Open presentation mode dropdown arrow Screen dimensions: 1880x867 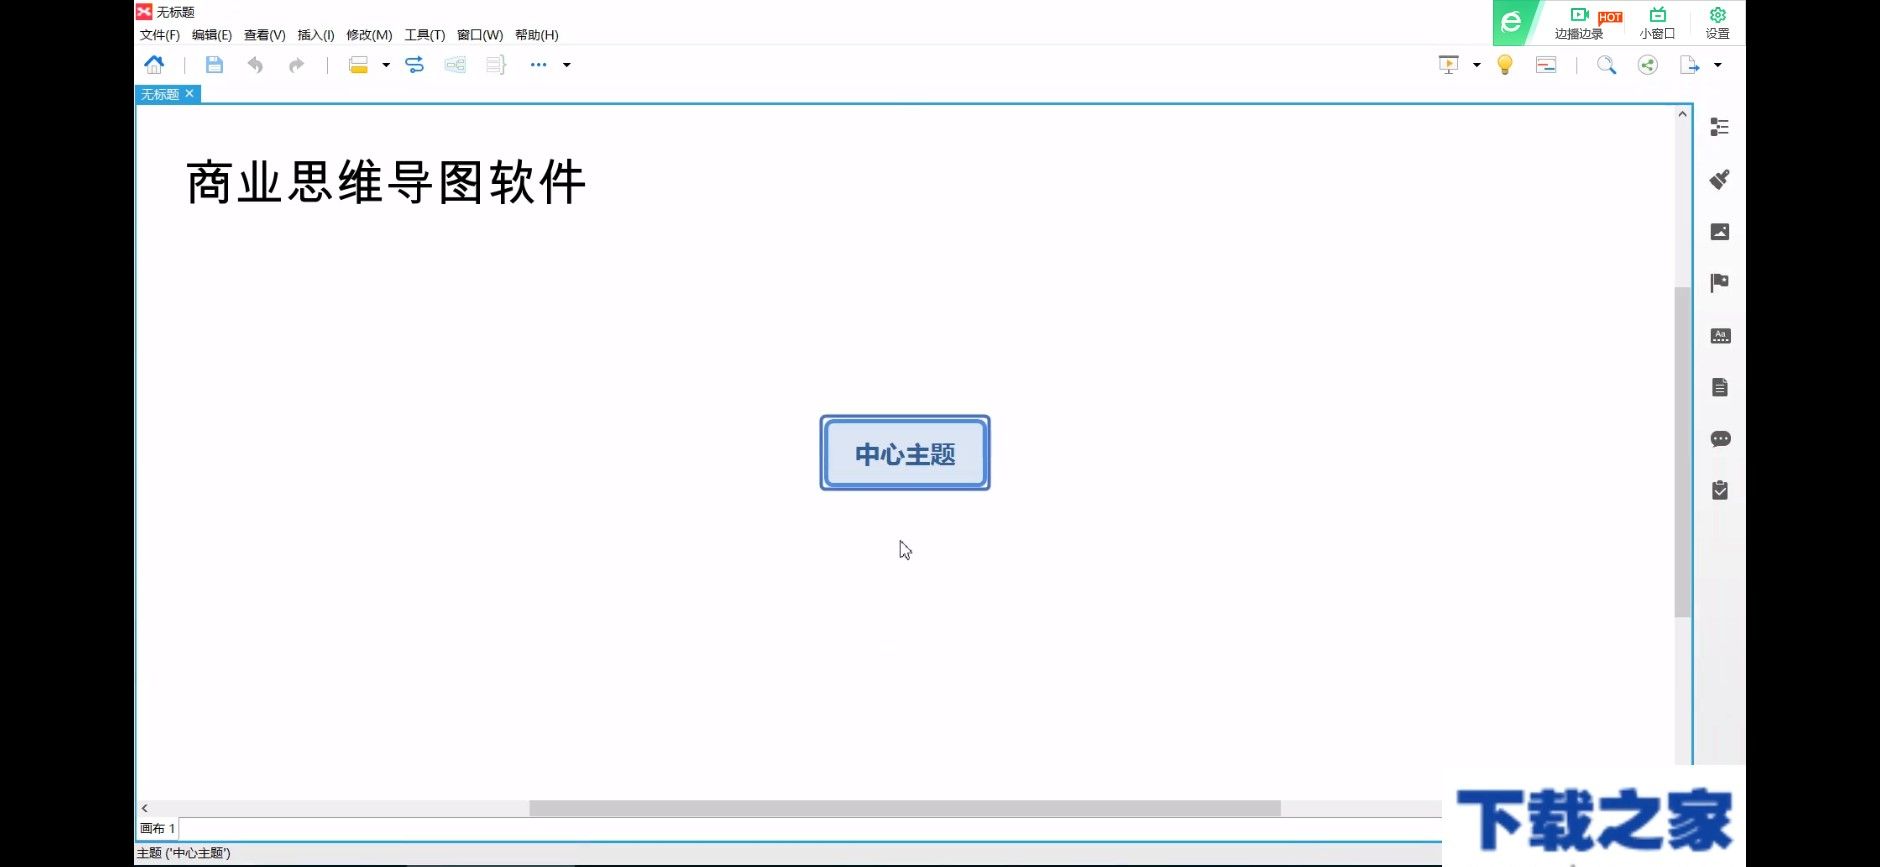pyautogui.click(x=1477, y=65)
